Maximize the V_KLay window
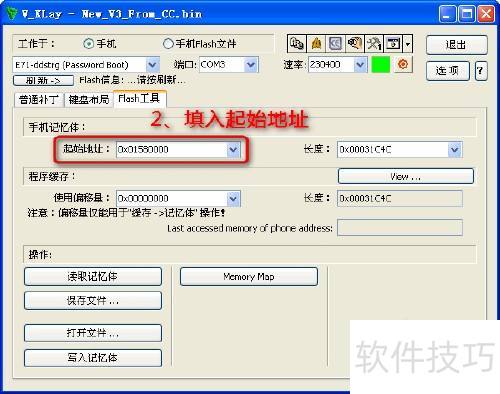Image resolution: width=500 pixels, height=394 pixels. (467, 14)
